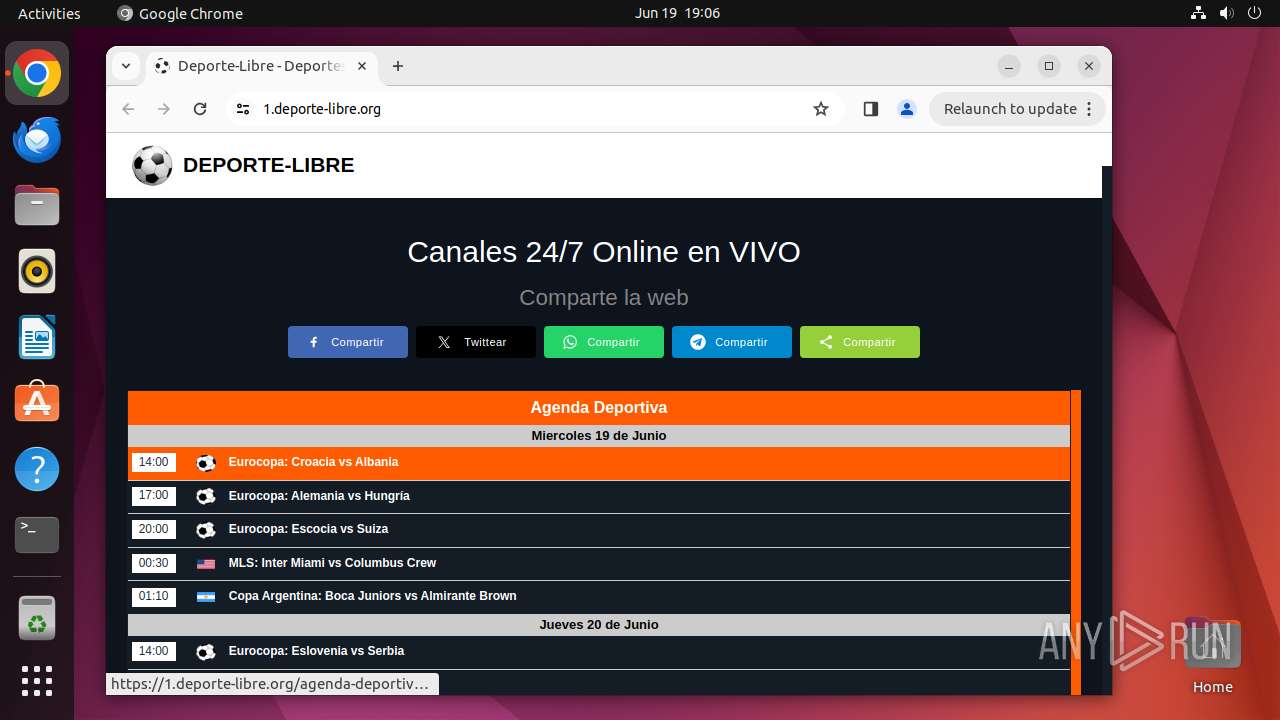1280x720 pixels.
Task: Click the Jueves 20 de Junio date header
Action: [x=599, y=625]
